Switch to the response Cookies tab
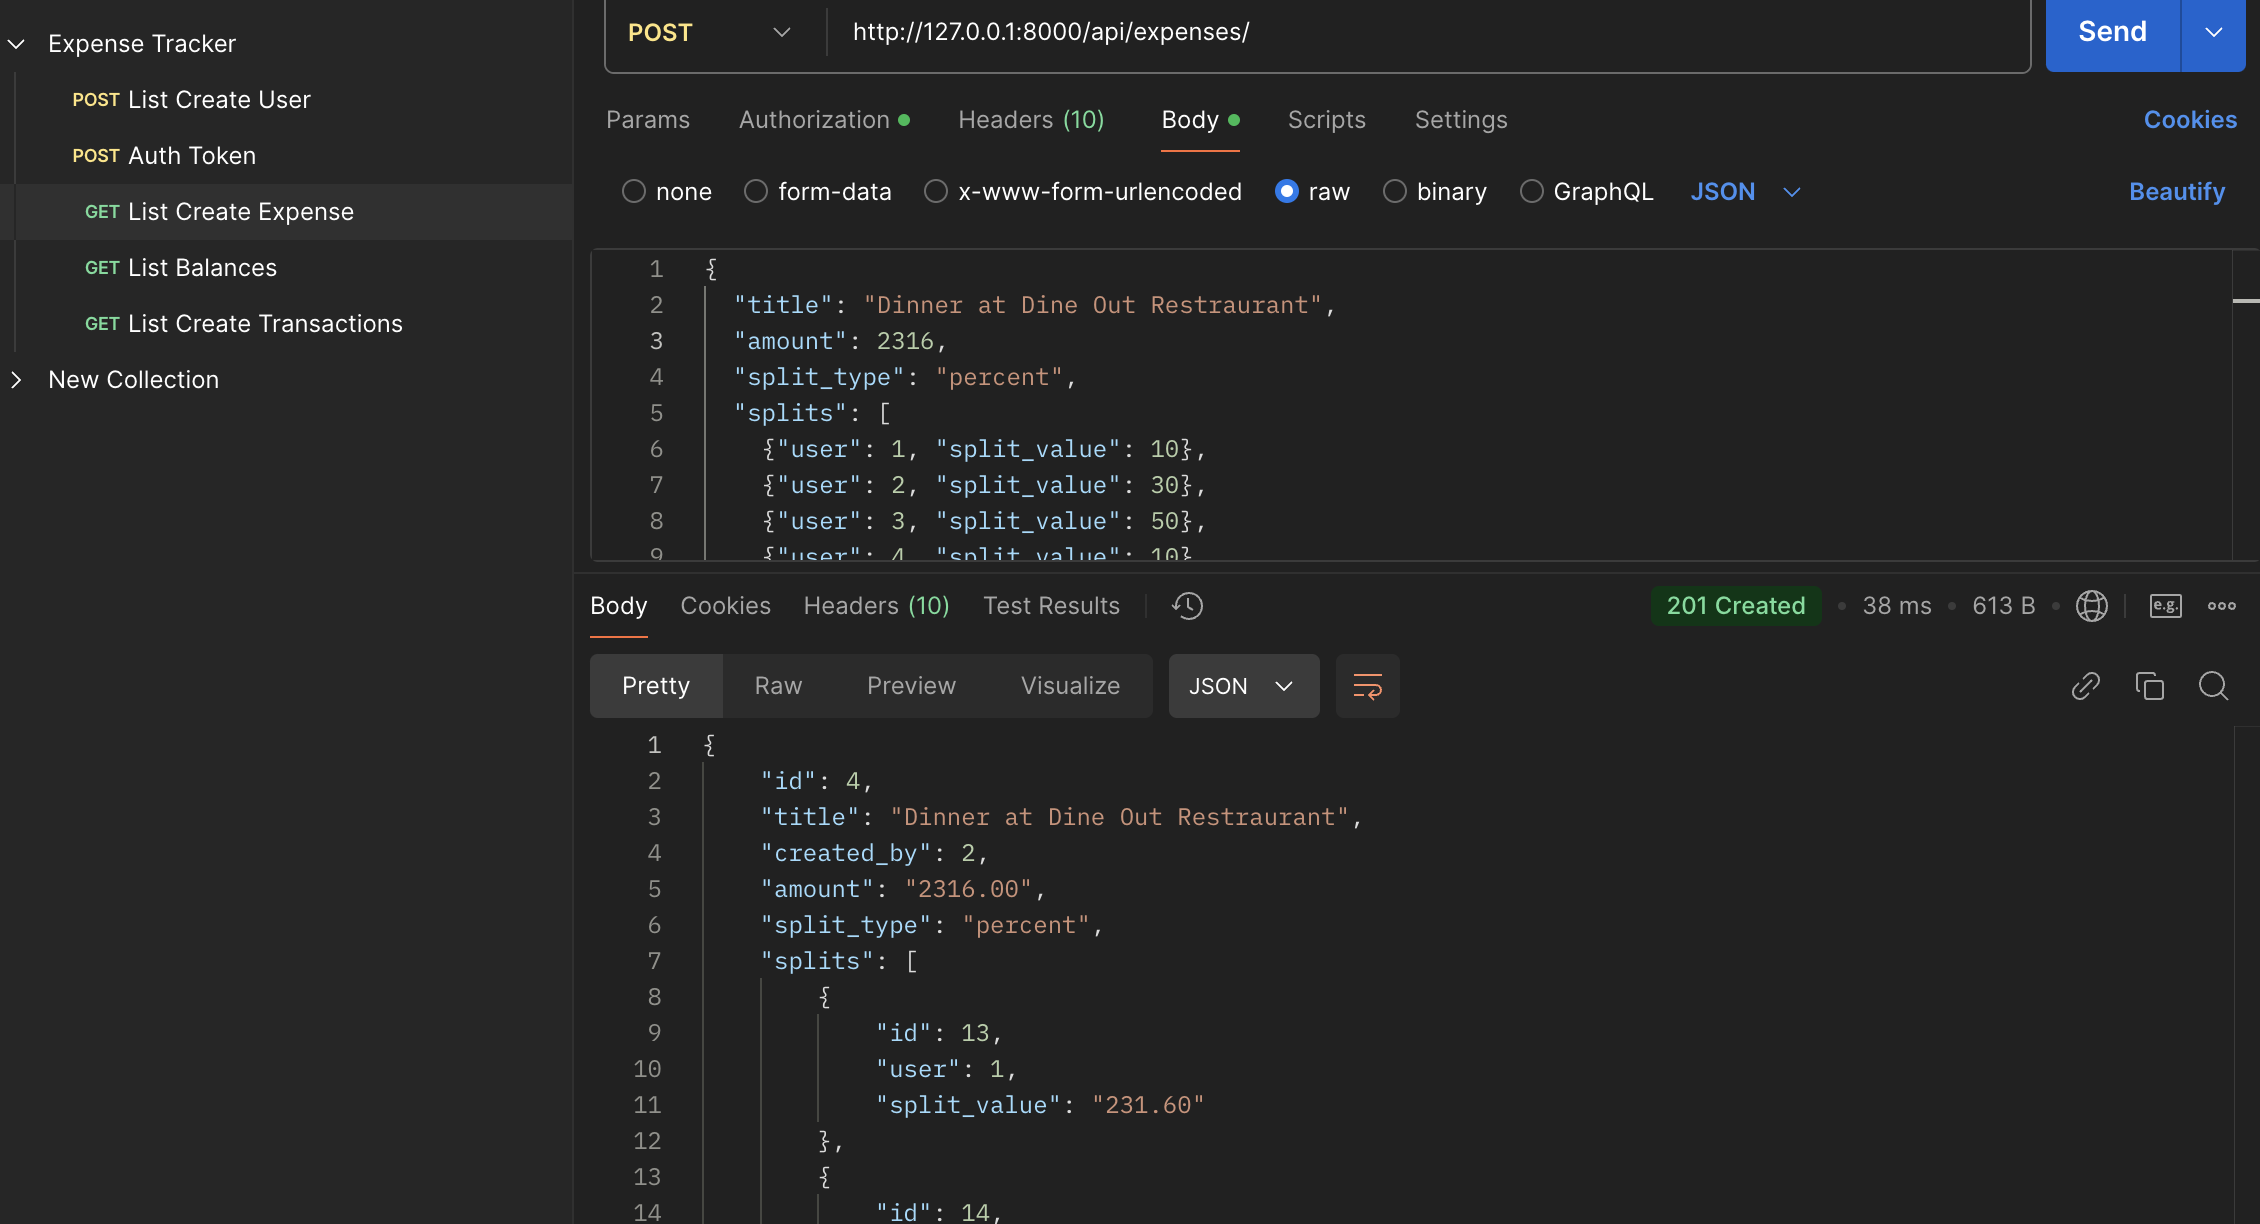 click(x=725, y=606)
